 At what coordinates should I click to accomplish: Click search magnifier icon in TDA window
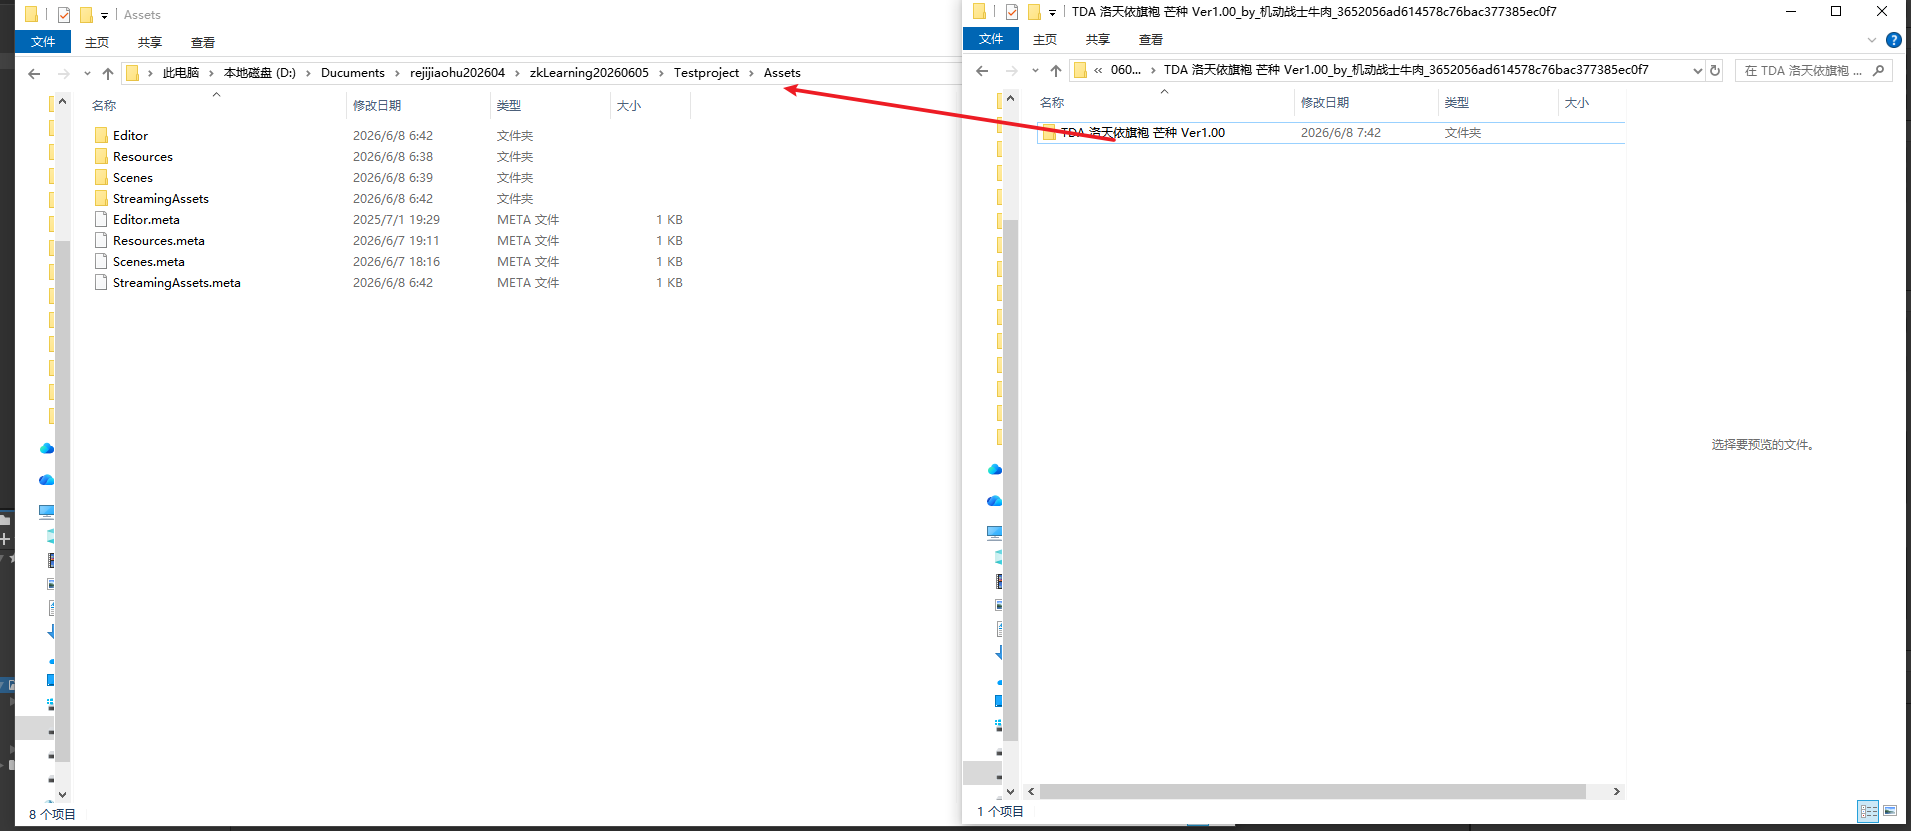point(1879,70)
